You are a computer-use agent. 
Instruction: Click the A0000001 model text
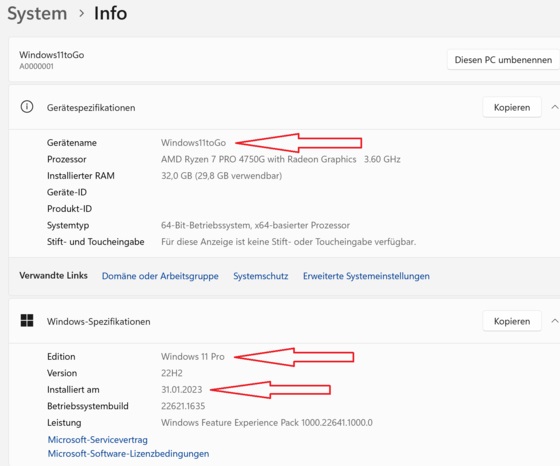point(36,66)
